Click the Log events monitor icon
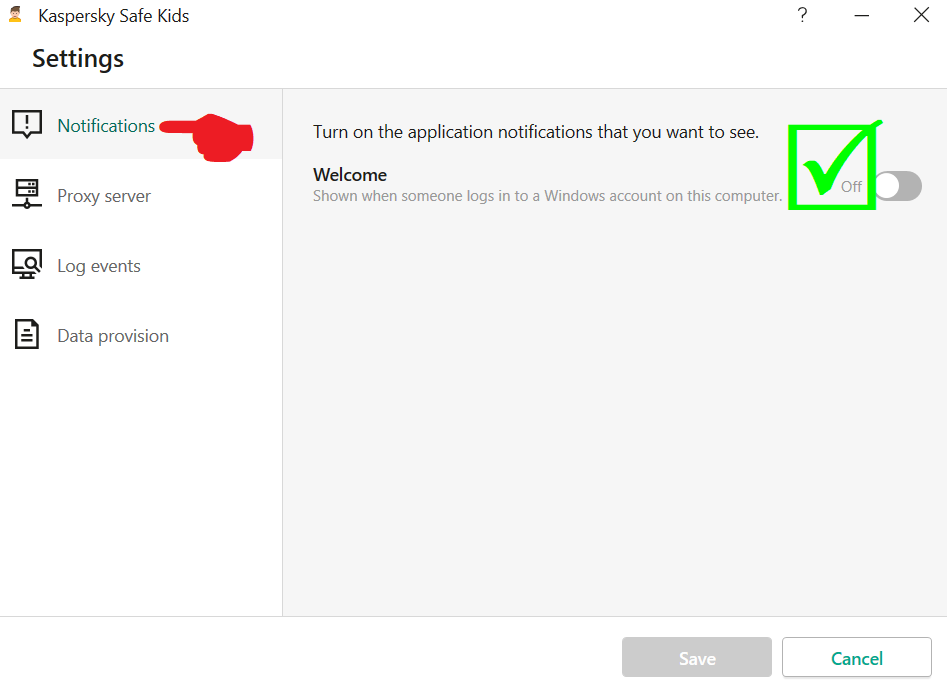The width and height of the screenshot is (947, 694). coord(27,264)
